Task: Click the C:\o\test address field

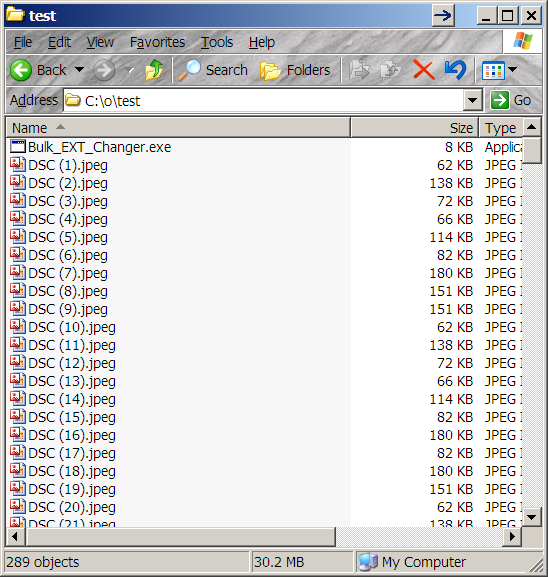Action: pos(264,100)
